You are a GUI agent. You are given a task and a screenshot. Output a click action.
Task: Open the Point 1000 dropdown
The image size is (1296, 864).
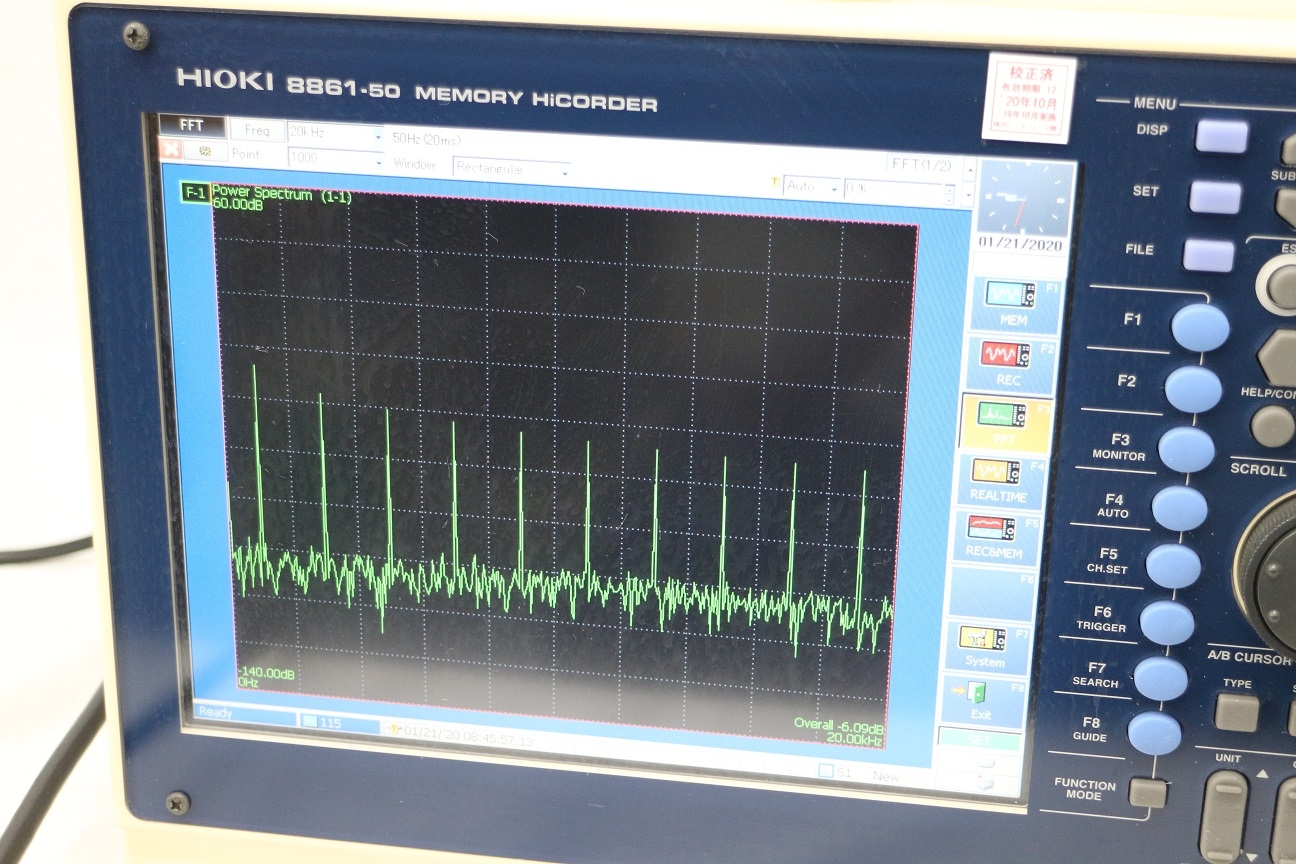tap(335, 158)
